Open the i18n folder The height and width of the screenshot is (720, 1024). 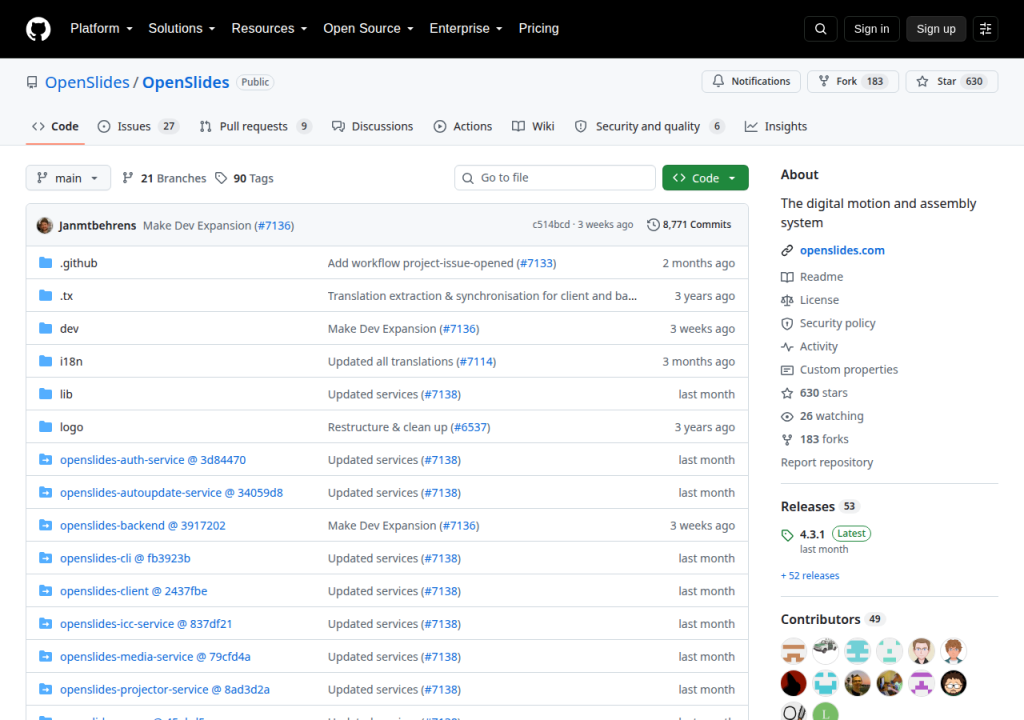[x=71, y=361]
